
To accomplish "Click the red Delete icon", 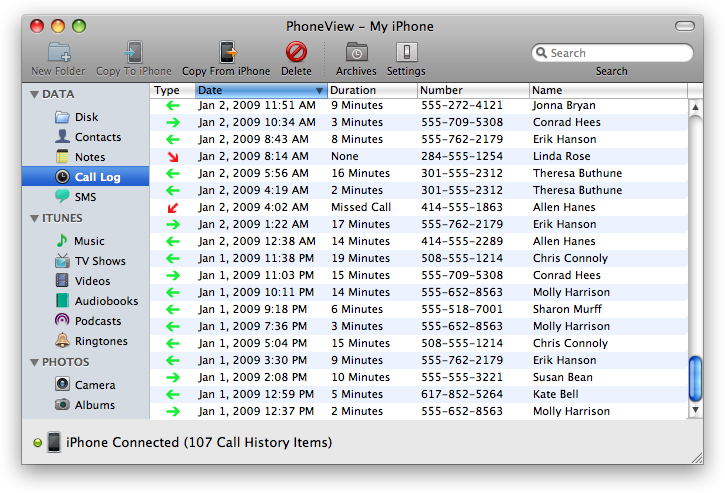I will coord(296,52).
